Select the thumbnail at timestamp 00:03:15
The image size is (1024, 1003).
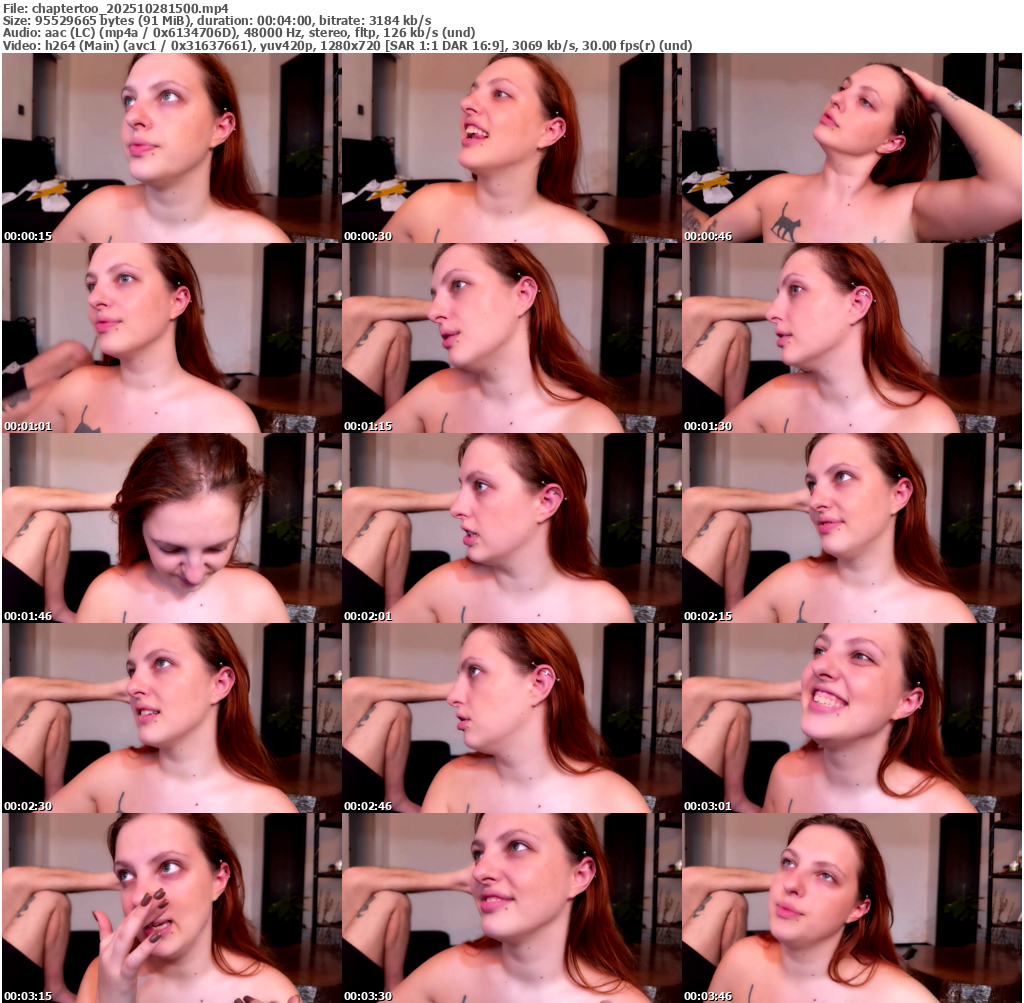171,908
